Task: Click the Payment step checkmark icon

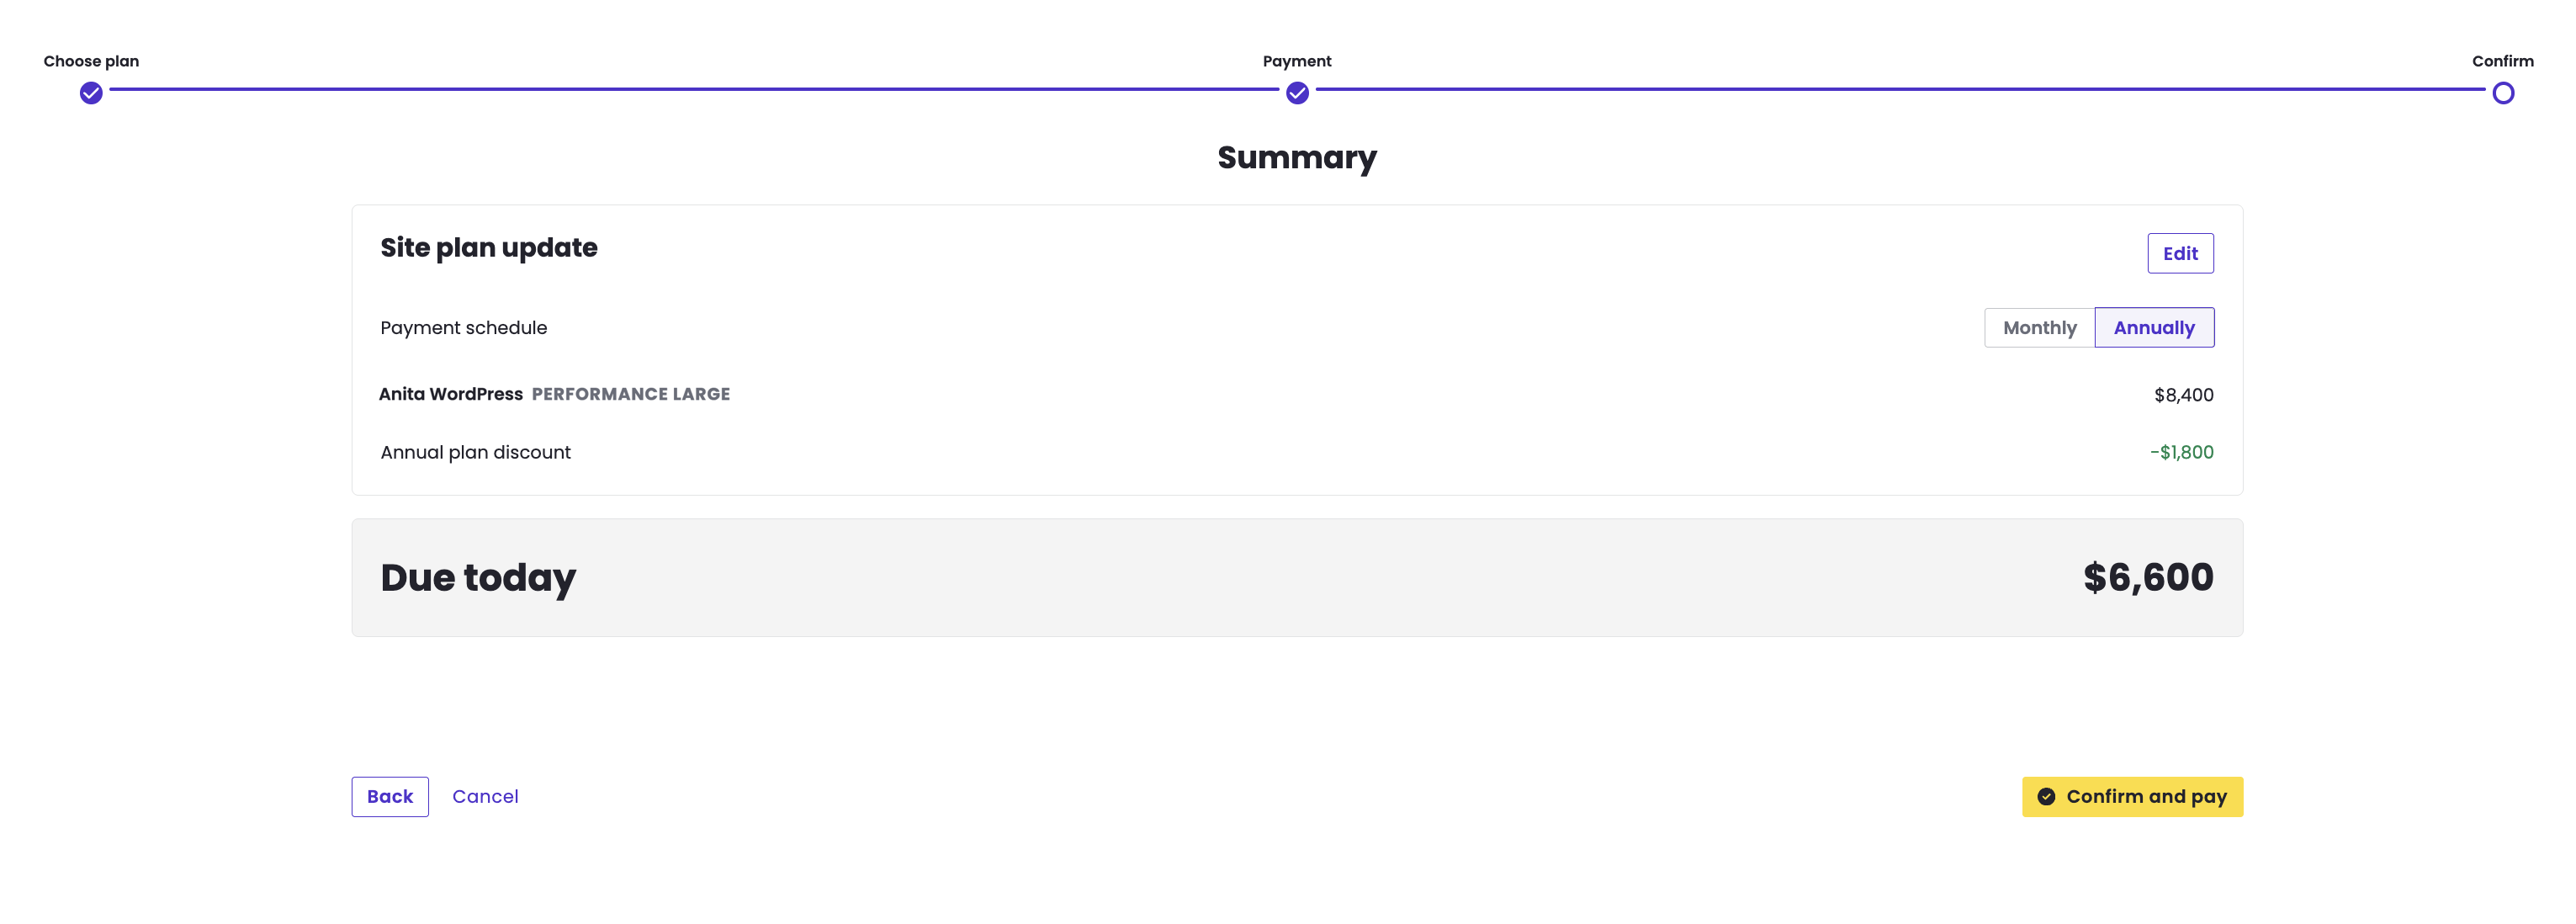Action: coord(1297,93)
